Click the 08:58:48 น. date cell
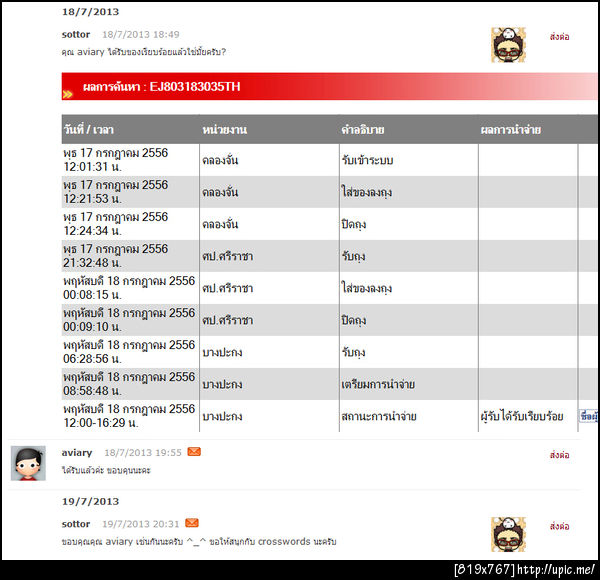The image size is (600, 580). tap(130, 384)
